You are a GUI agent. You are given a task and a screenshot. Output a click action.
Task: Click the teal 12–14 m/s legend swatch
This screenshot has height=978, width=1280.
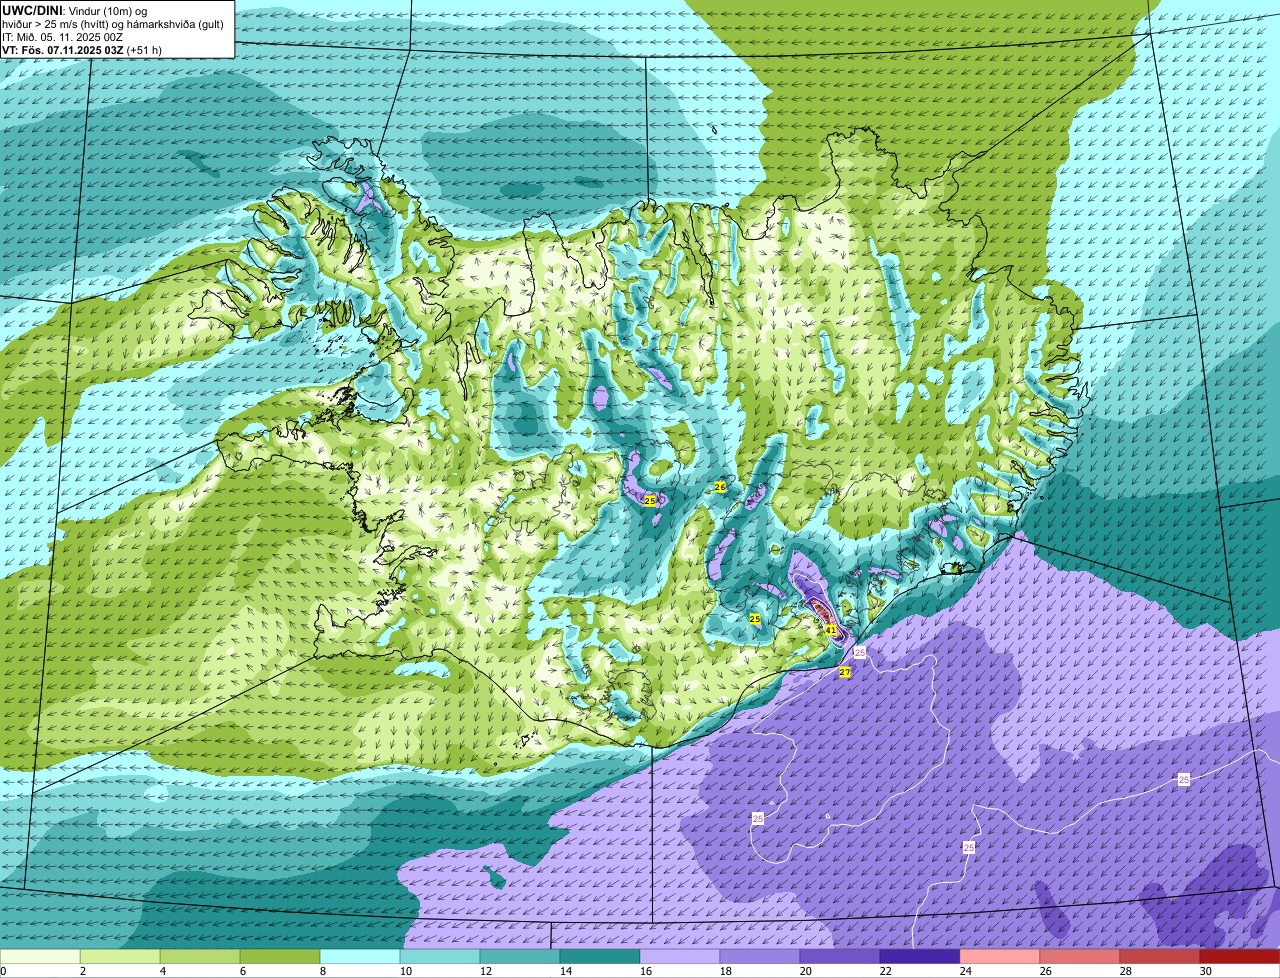coord(520,957)
